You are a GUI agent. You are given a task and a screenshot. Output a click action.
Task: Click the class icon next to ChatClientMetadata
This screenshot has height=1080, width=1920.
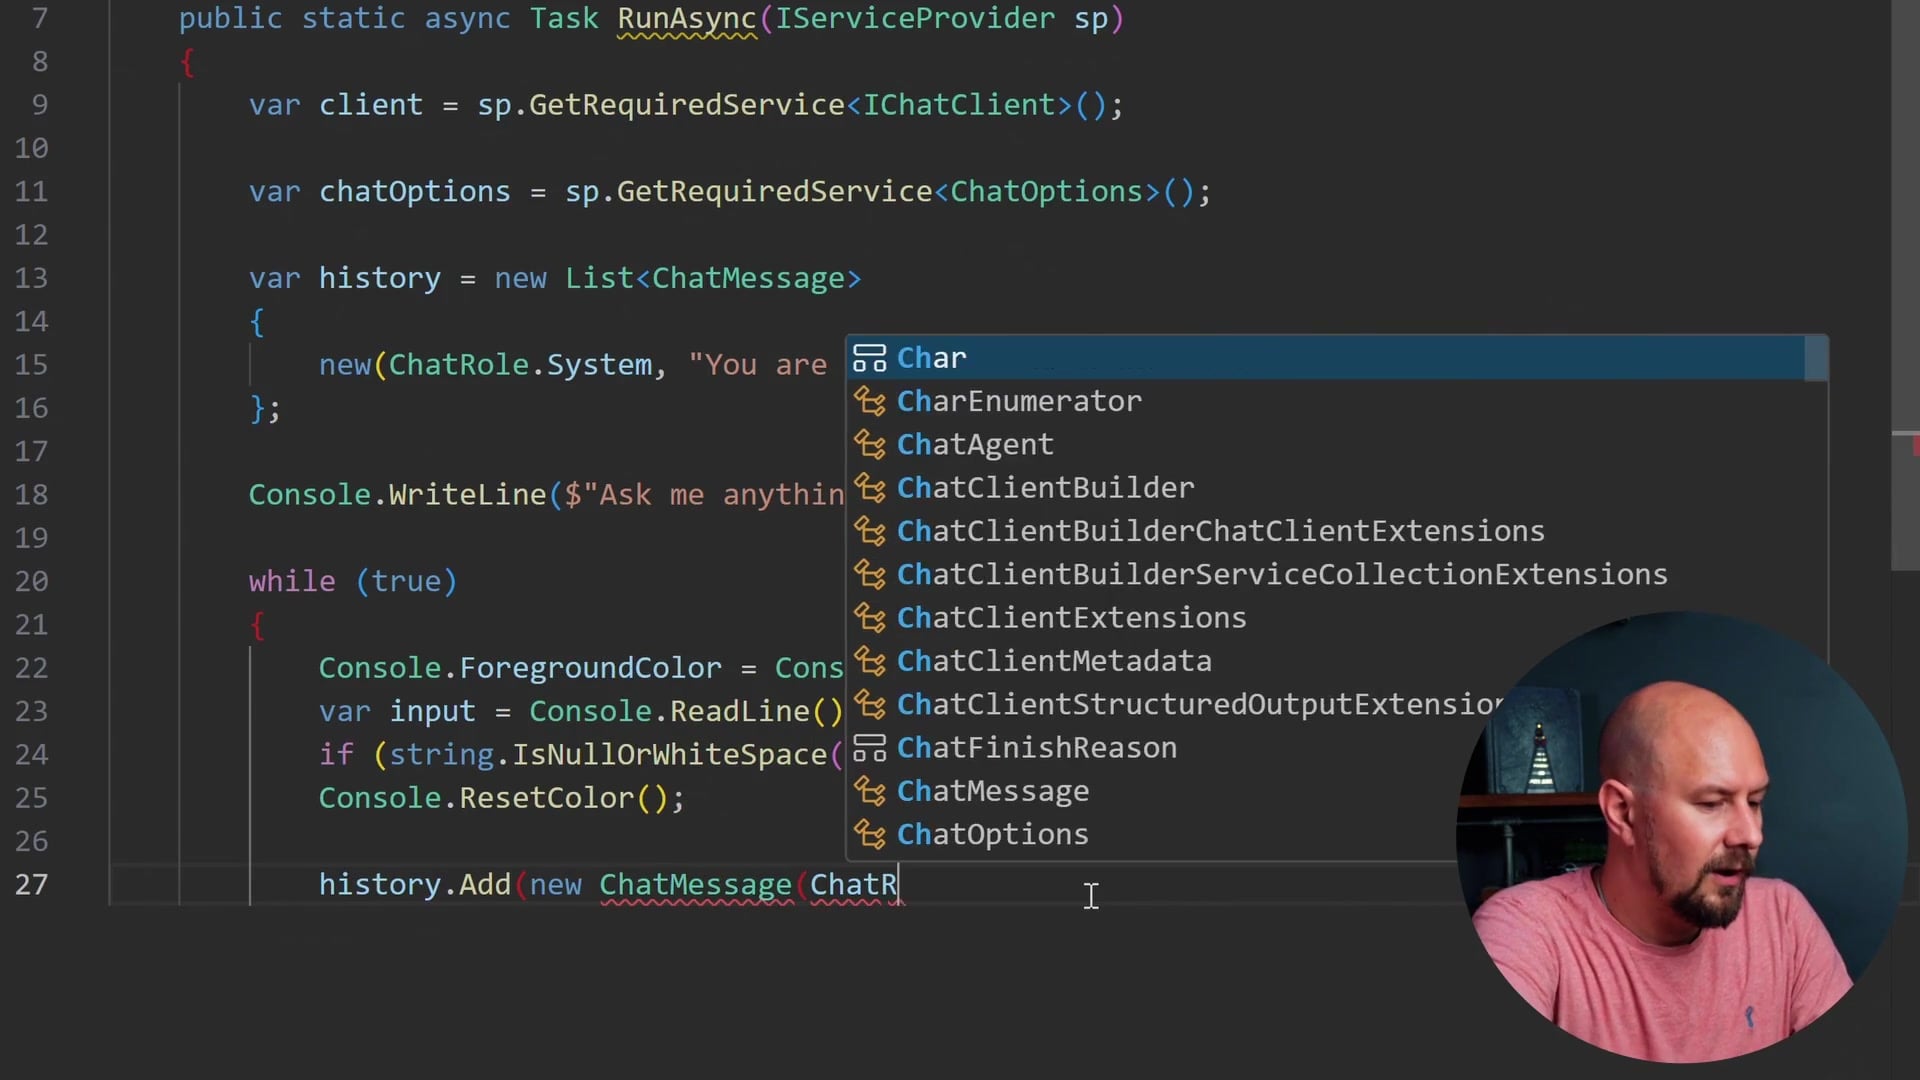tap(870, 661)
